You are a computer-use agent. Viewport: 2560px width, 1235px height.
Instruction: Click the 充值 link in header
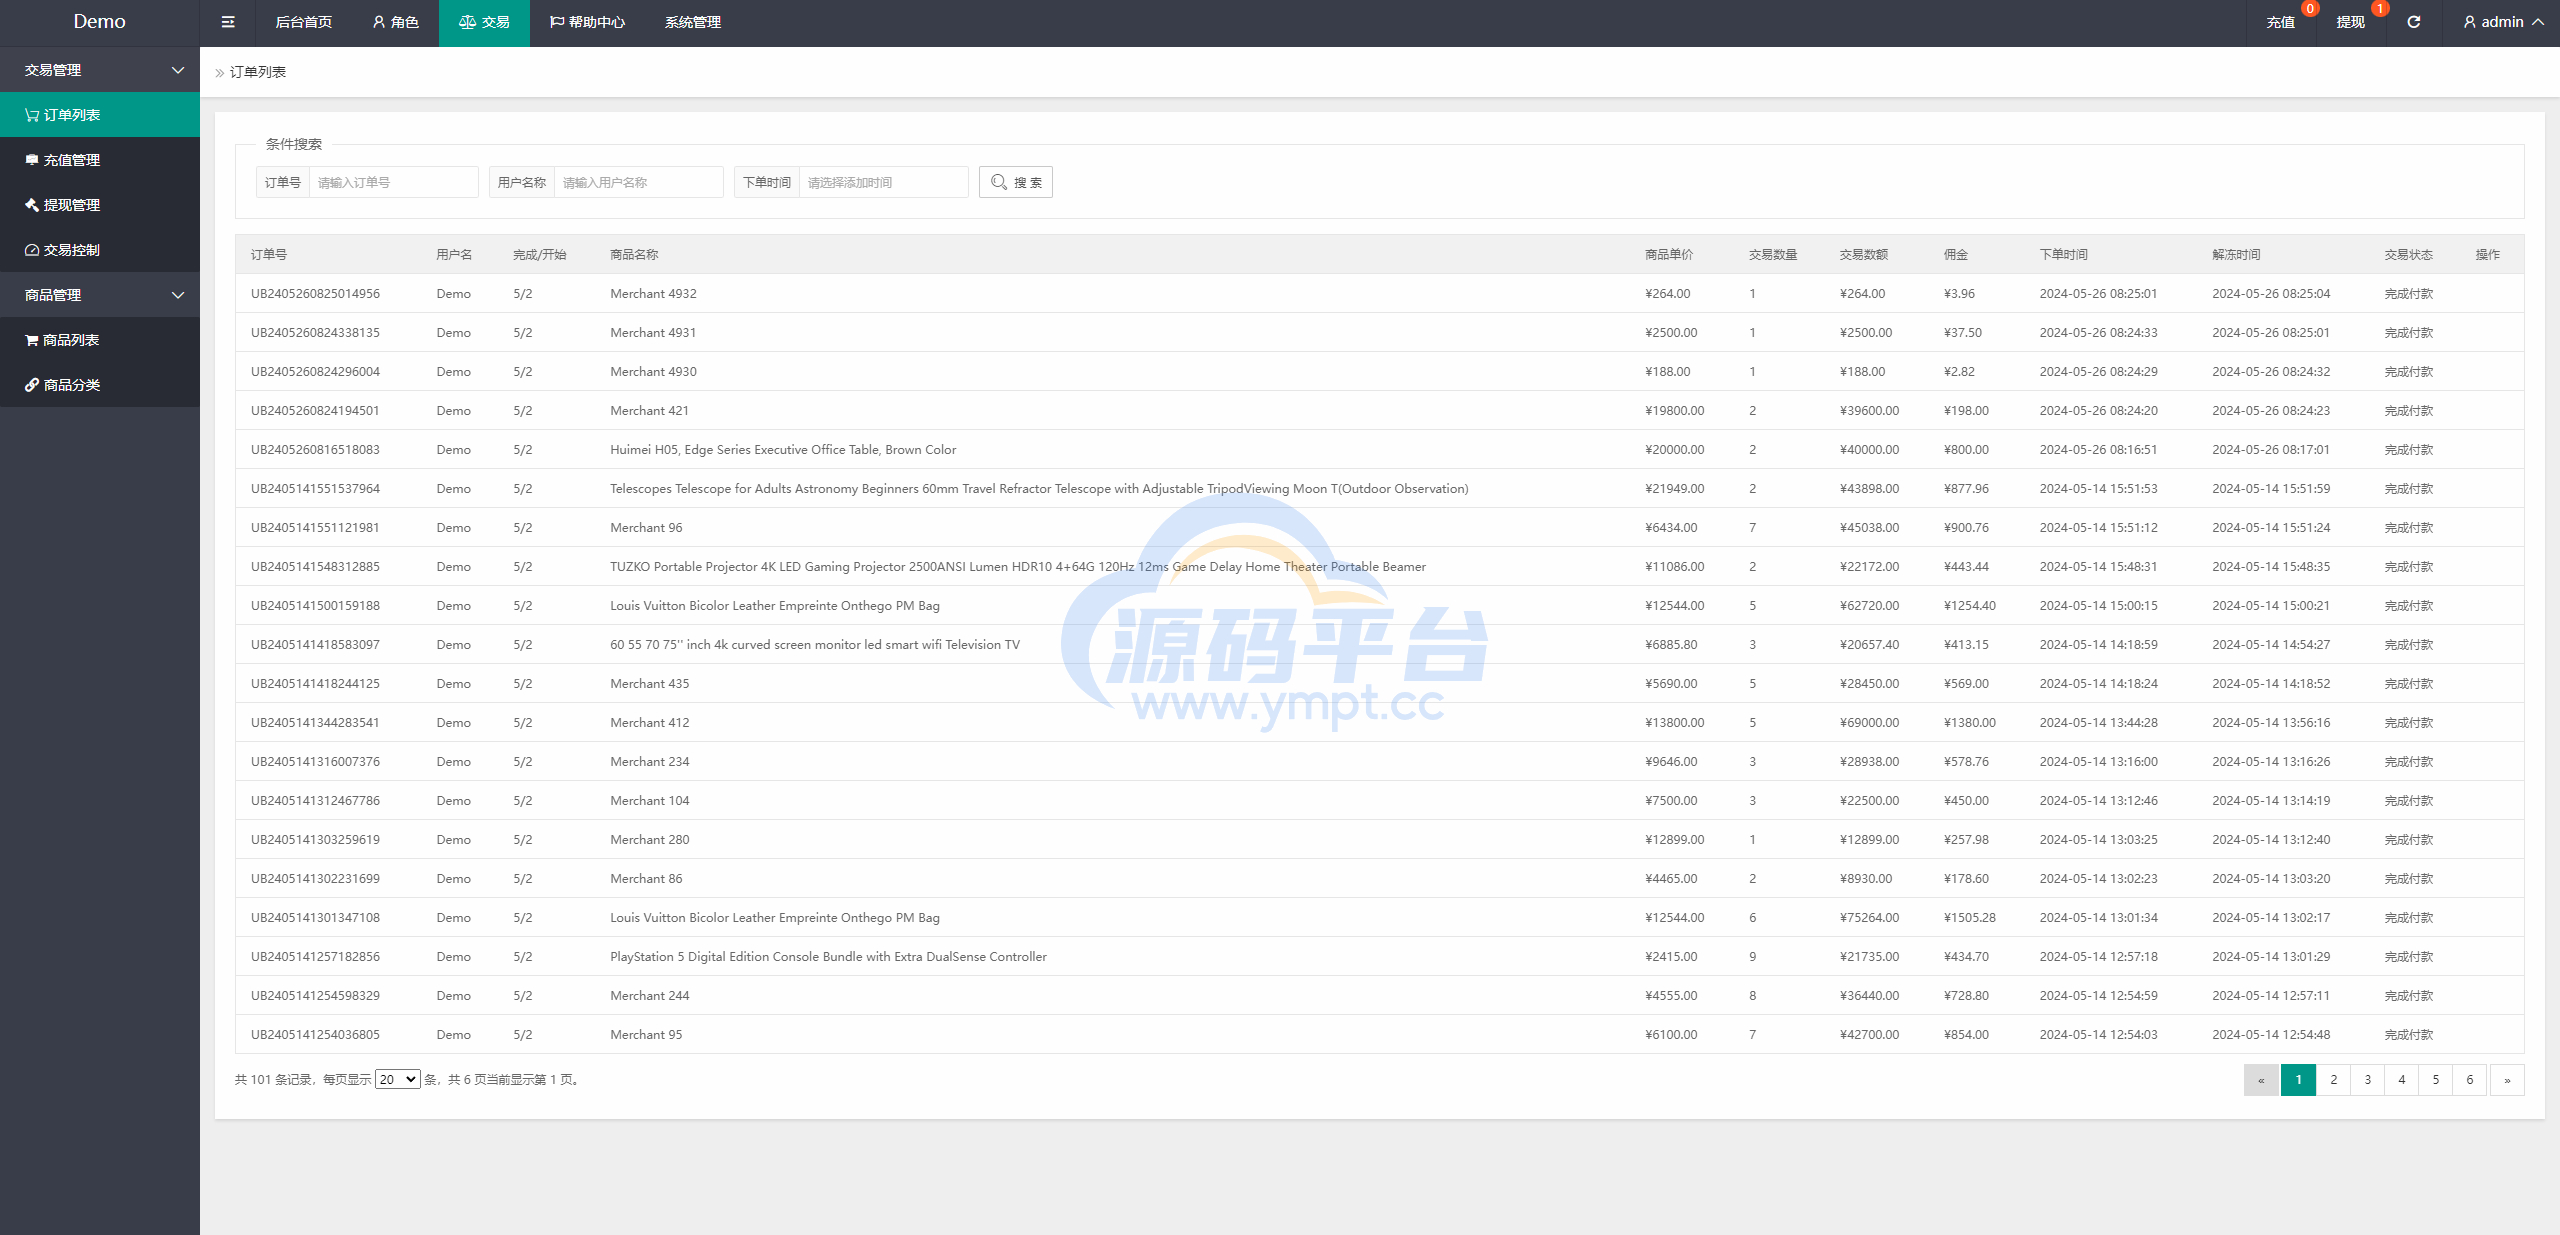[2280, 22]
